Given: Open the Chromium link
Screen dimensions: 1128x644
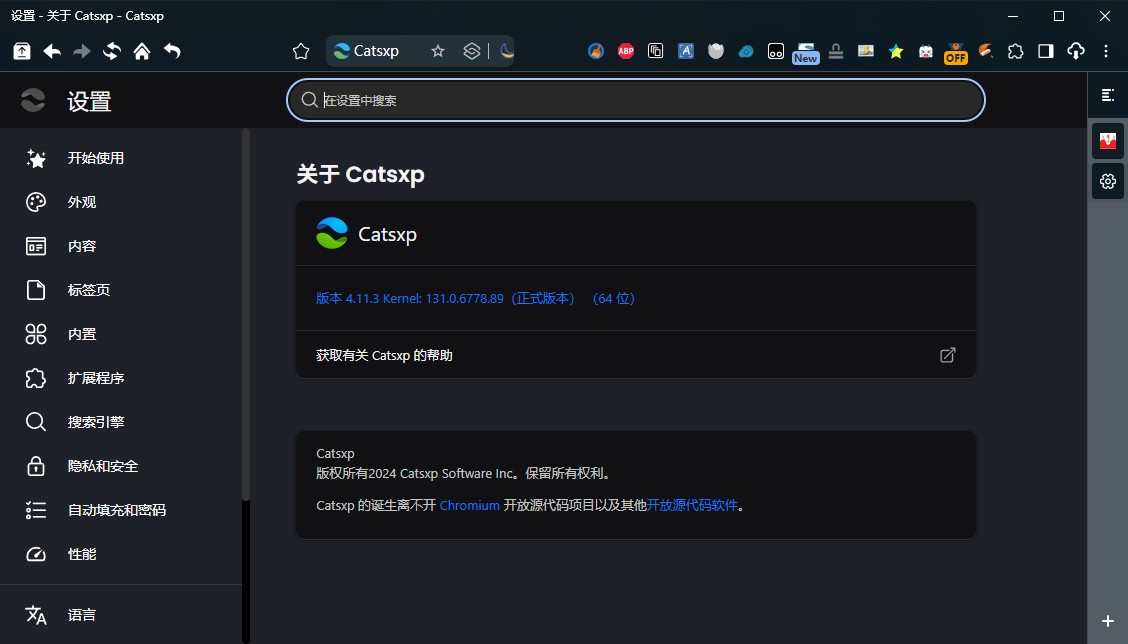Looking at the screenshot, I should 469,505.
